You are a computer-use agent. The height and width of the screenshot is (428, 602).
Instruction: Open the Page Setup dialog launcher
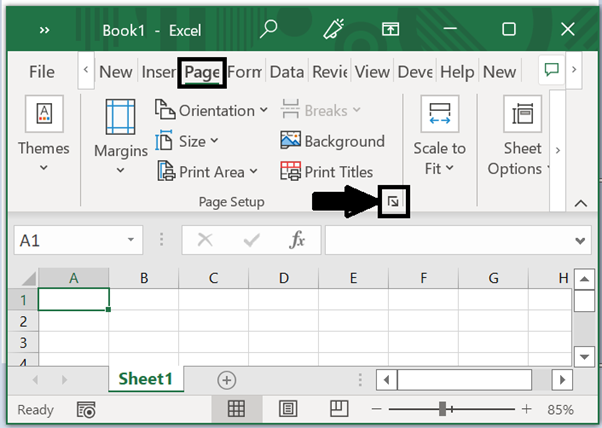tap(395, 202)
